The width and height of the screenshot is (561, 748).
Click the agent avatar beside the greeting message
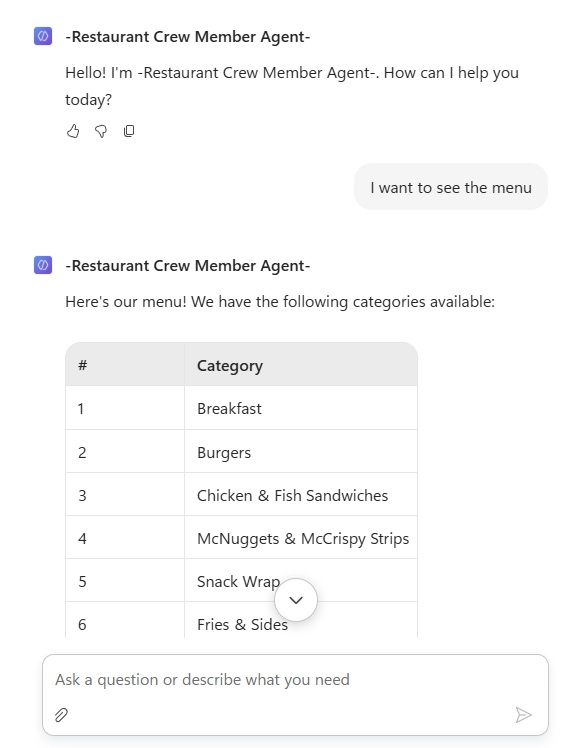43,36
